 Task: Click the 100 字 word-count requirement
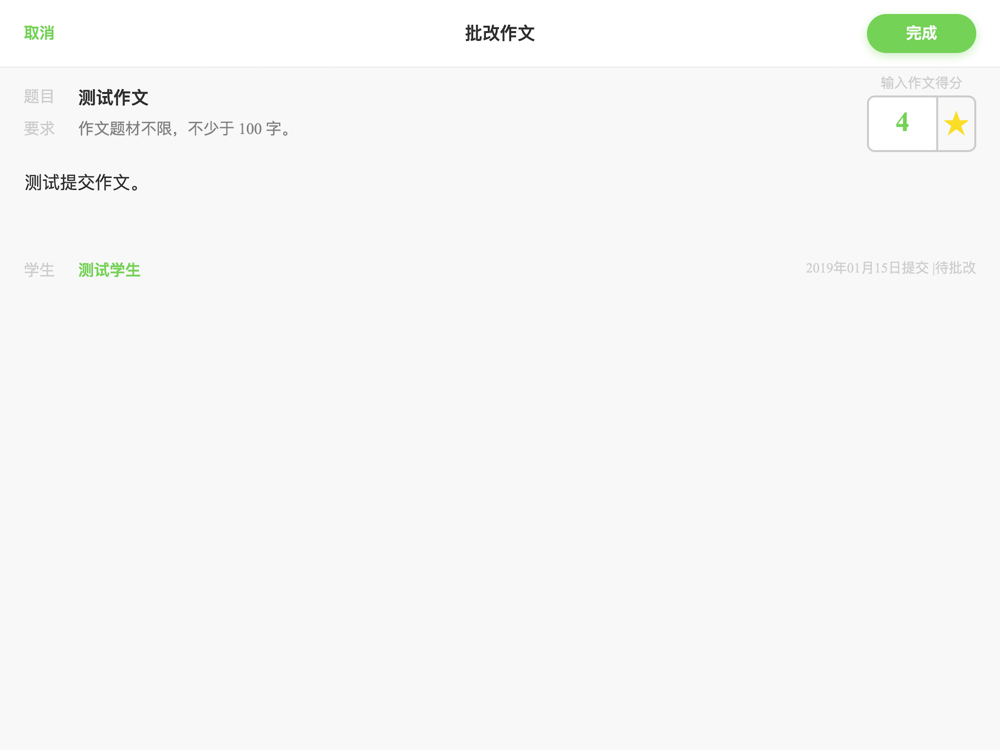point(260,129)
